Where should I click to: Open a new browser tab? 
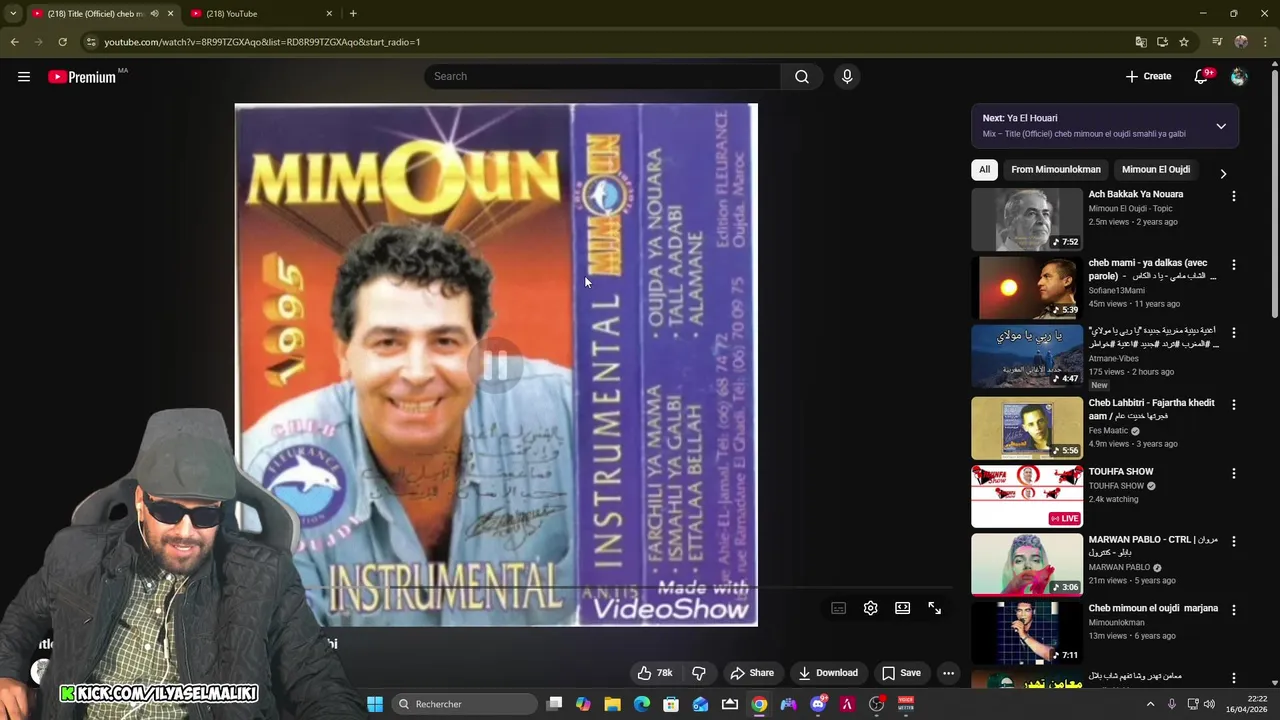tap(353, 14)
